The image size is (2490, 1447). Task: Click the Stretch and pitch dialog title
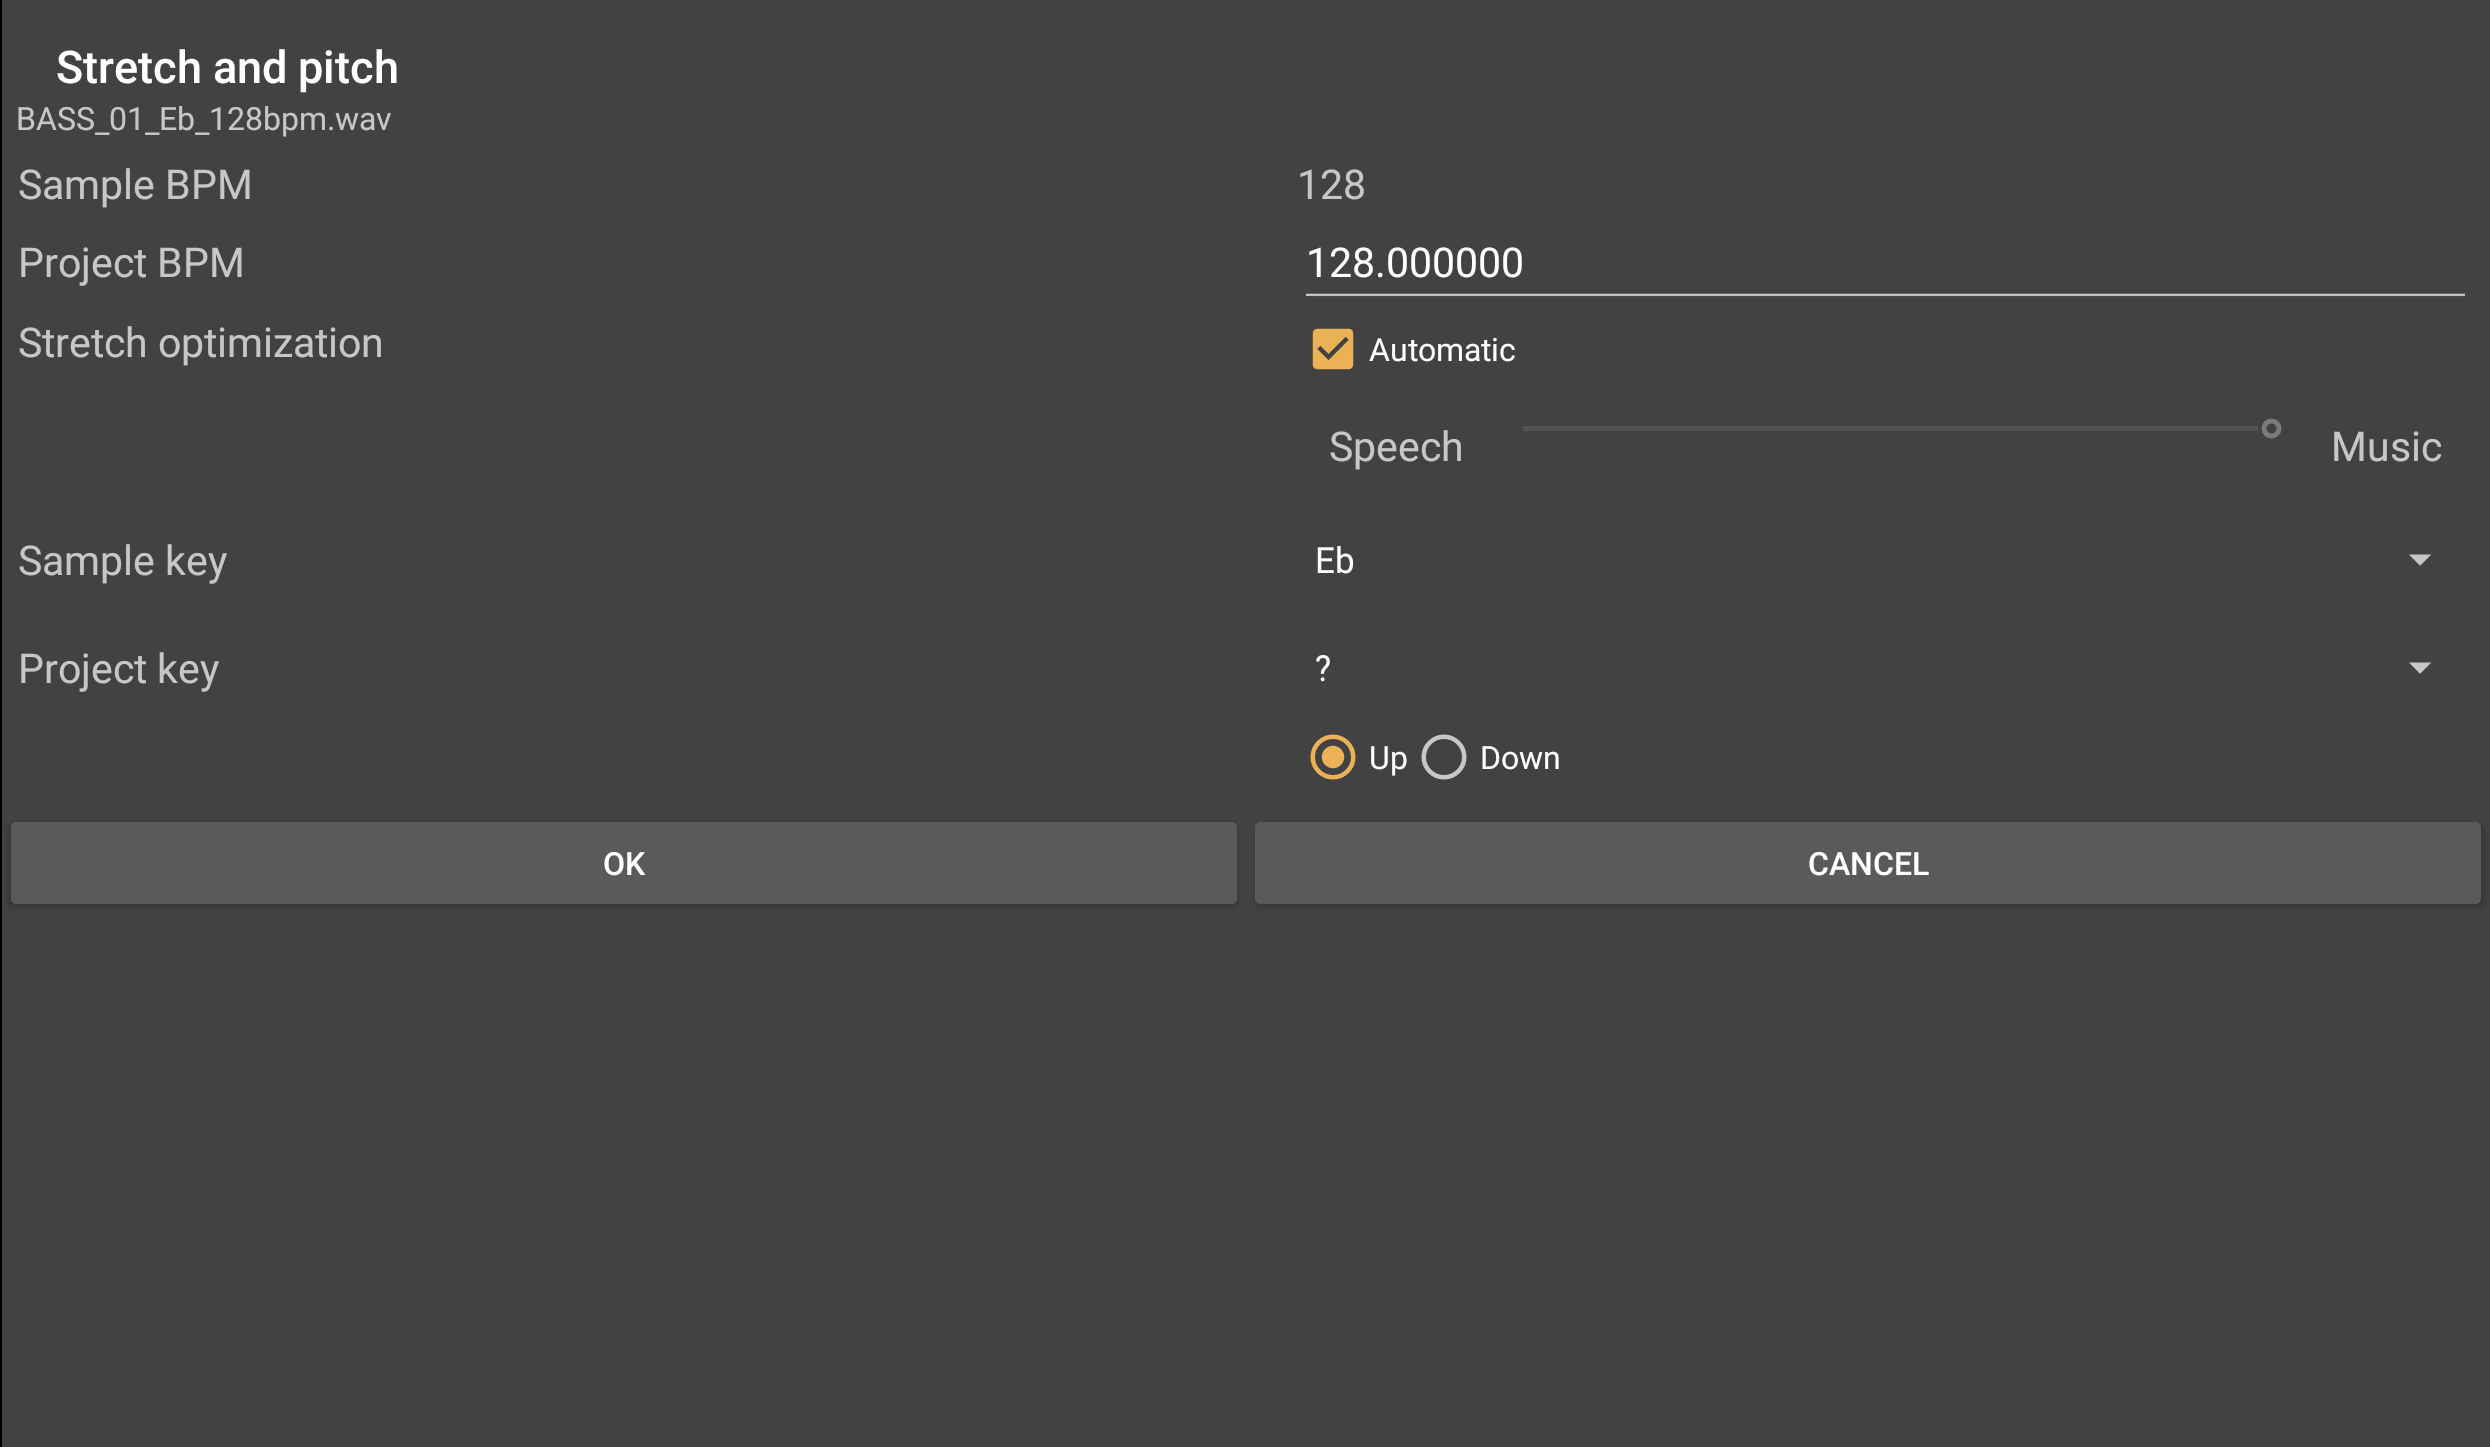click(227, 68)
